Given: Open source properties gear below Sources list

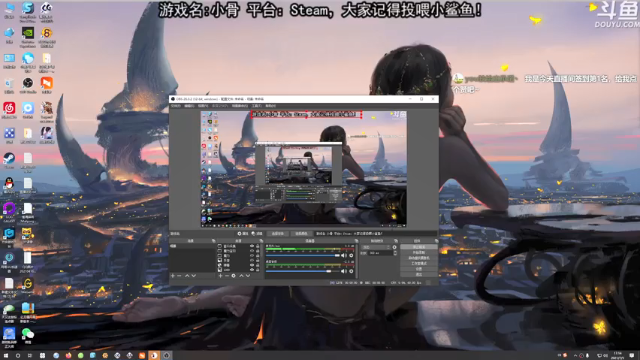Looking at the screenshot, I should pyautogui.click(x=233, y=276).
